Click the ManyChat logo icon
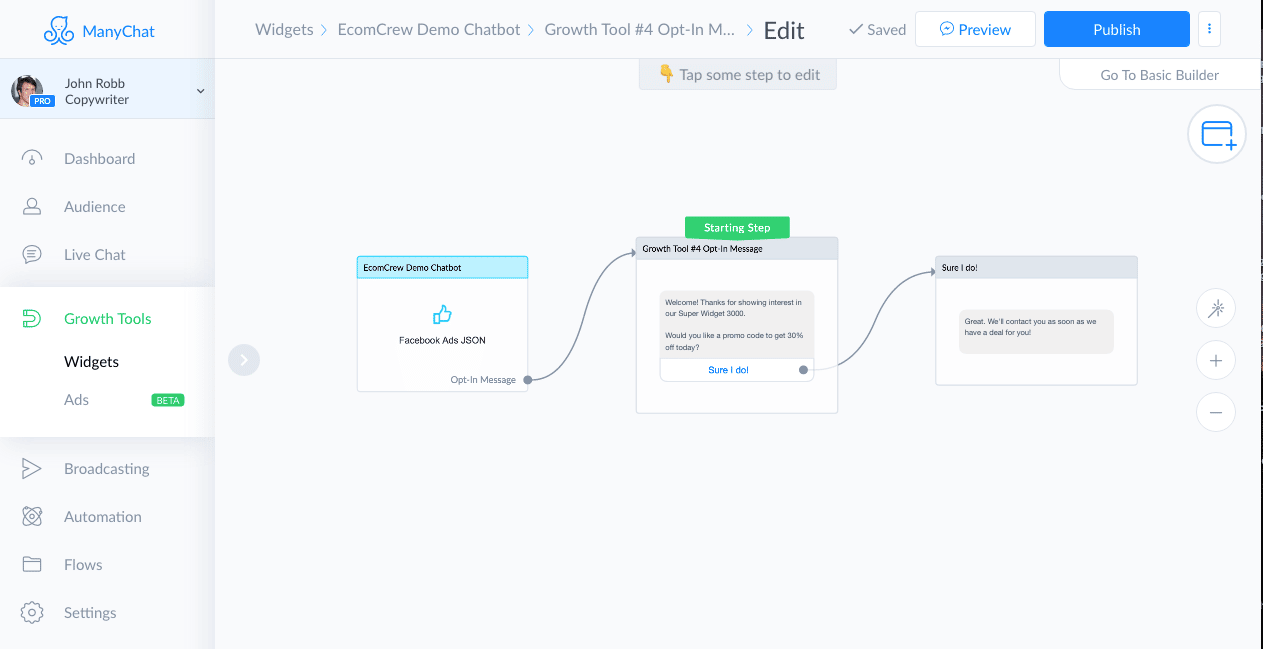The width and height of the screenshot is (1263, 649). pyautogui.click(x=59, y=31)
